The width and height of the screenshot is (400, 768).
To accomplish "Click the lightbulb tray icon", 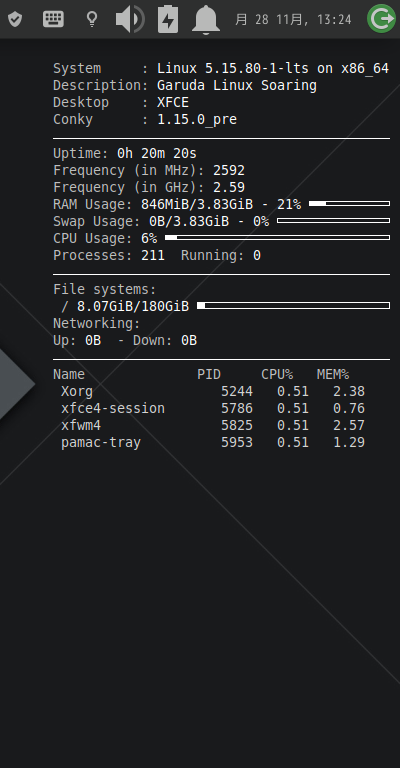I will coord(92,20).
